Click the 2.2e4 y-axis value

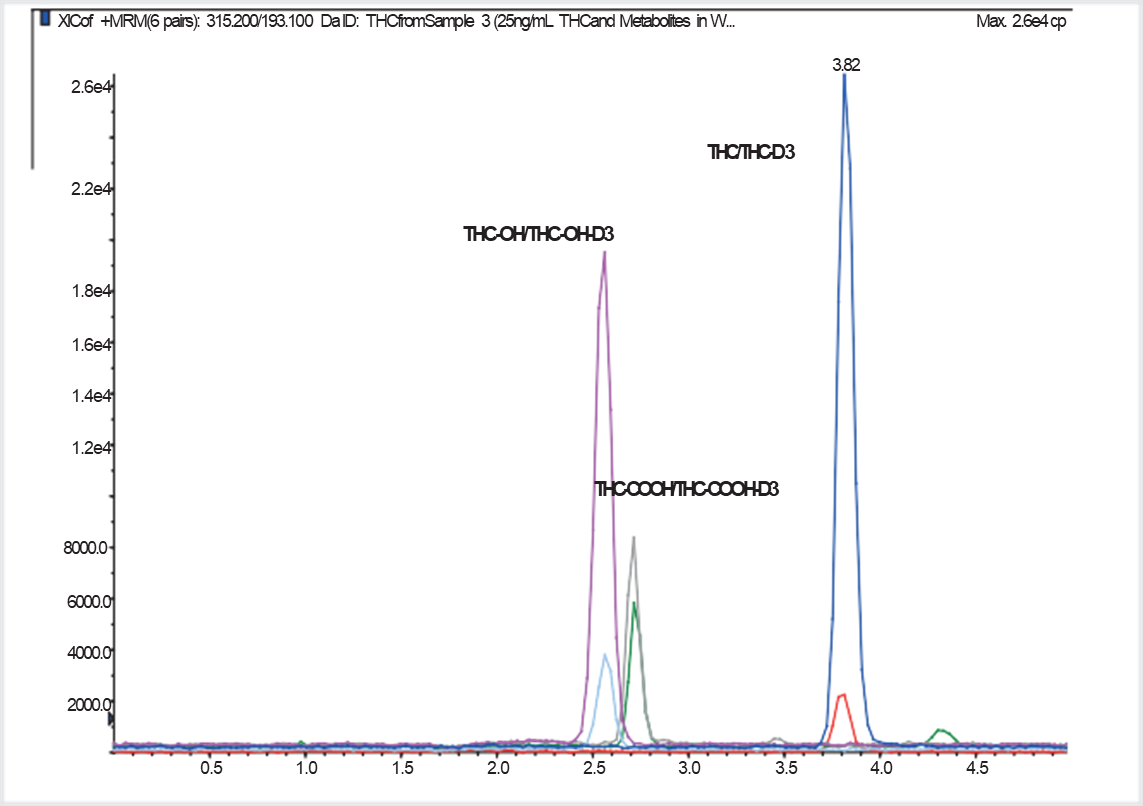click(91, 189)
